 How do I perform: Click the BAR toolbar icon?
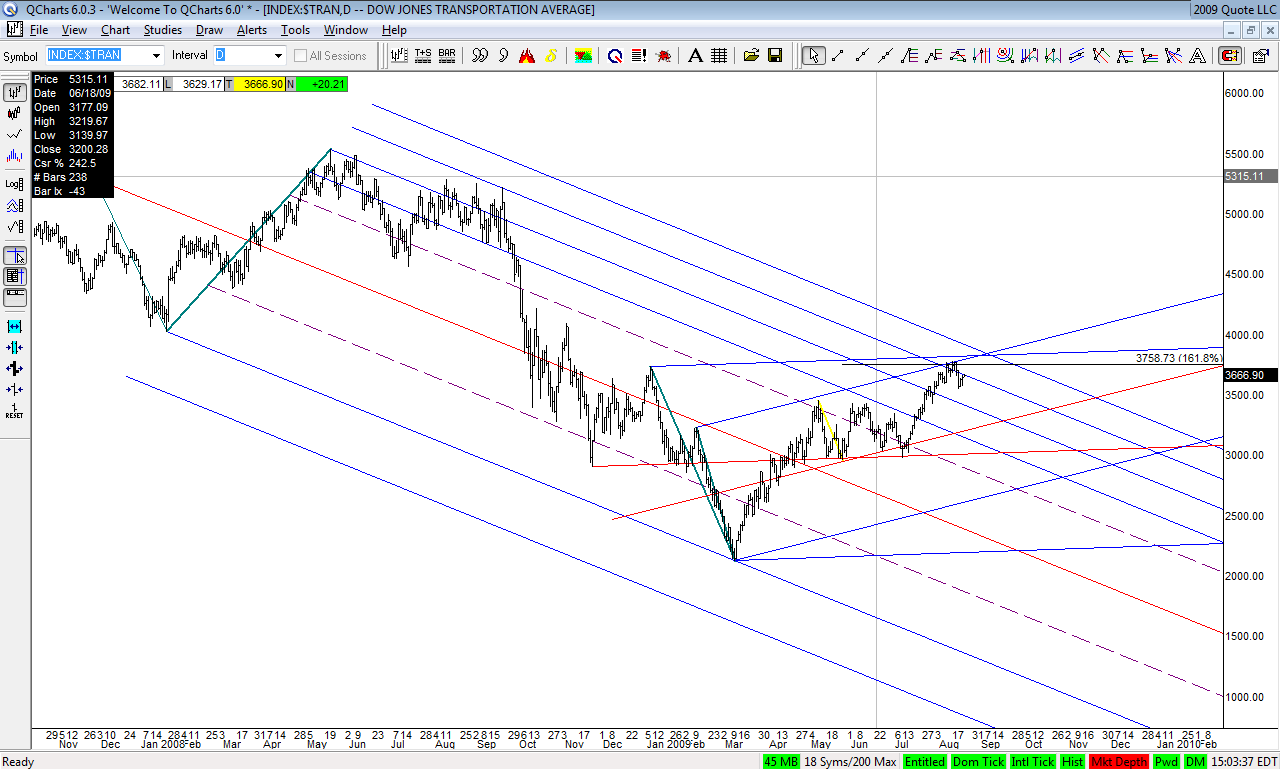click(x=447, y=56)
